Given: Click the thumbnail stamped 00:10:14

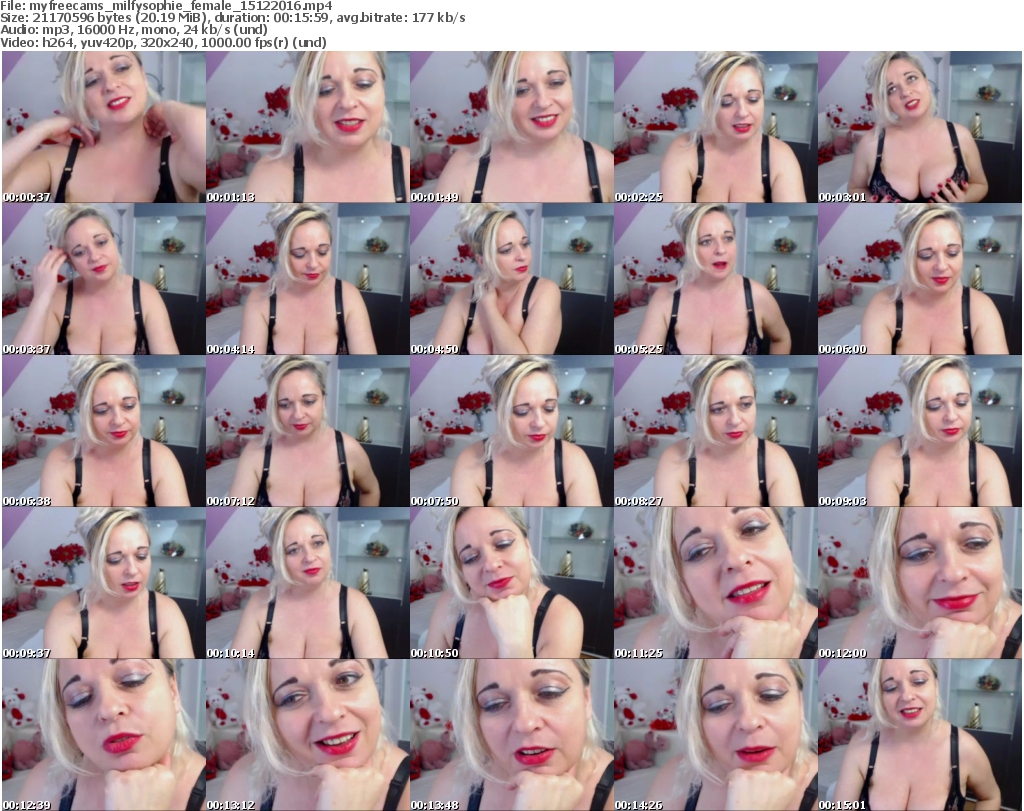Looking at the screenshot, I should [x=308, y=582].
